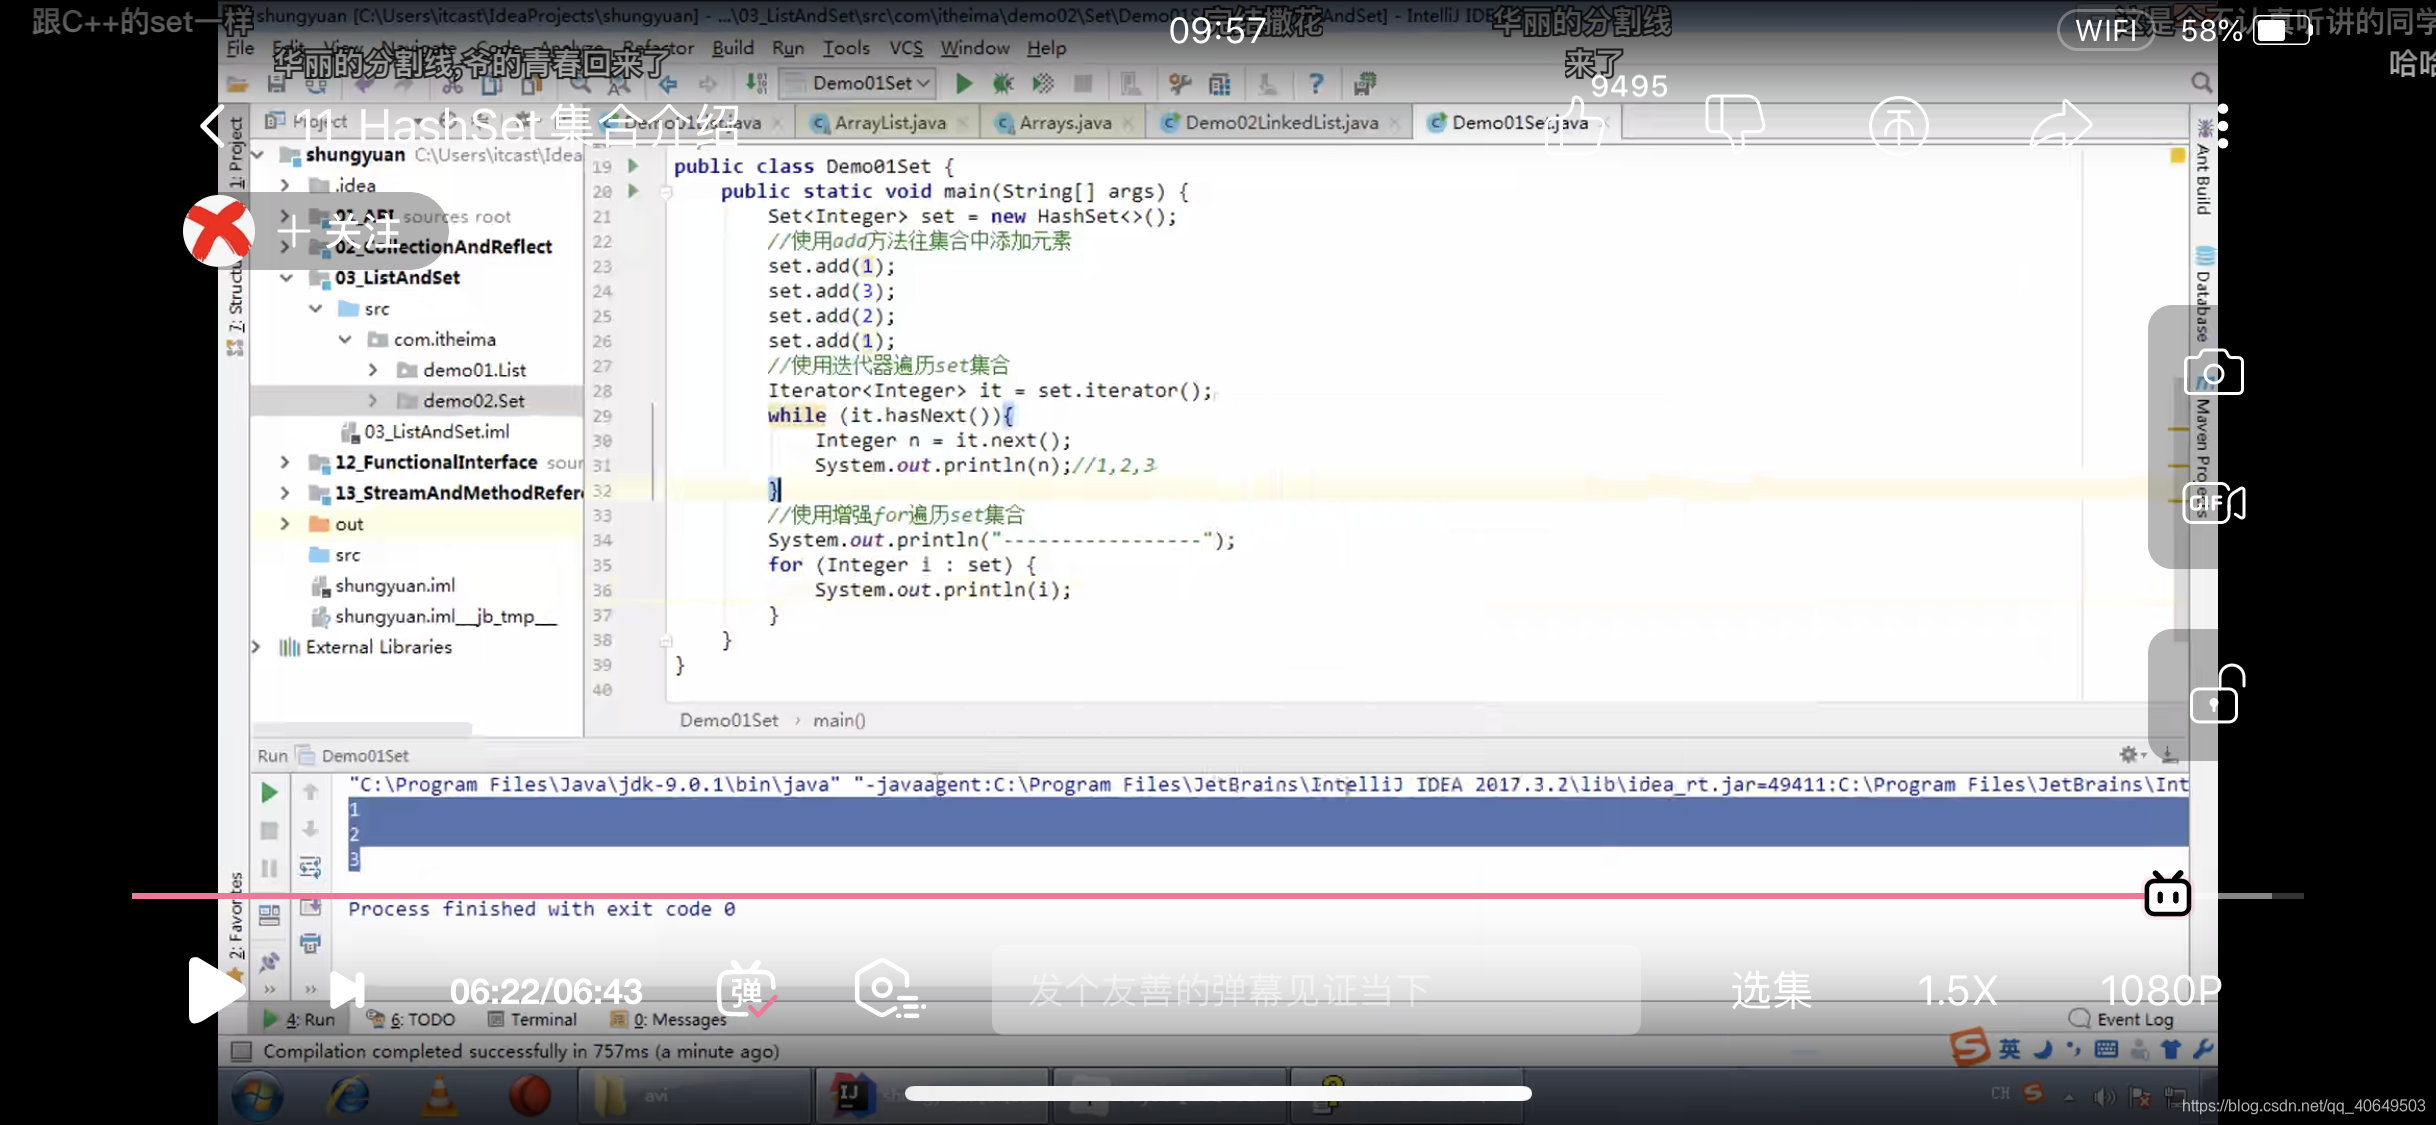Go back with the left chevron
Screen dimensions: 2436x1125
[212, 126]
